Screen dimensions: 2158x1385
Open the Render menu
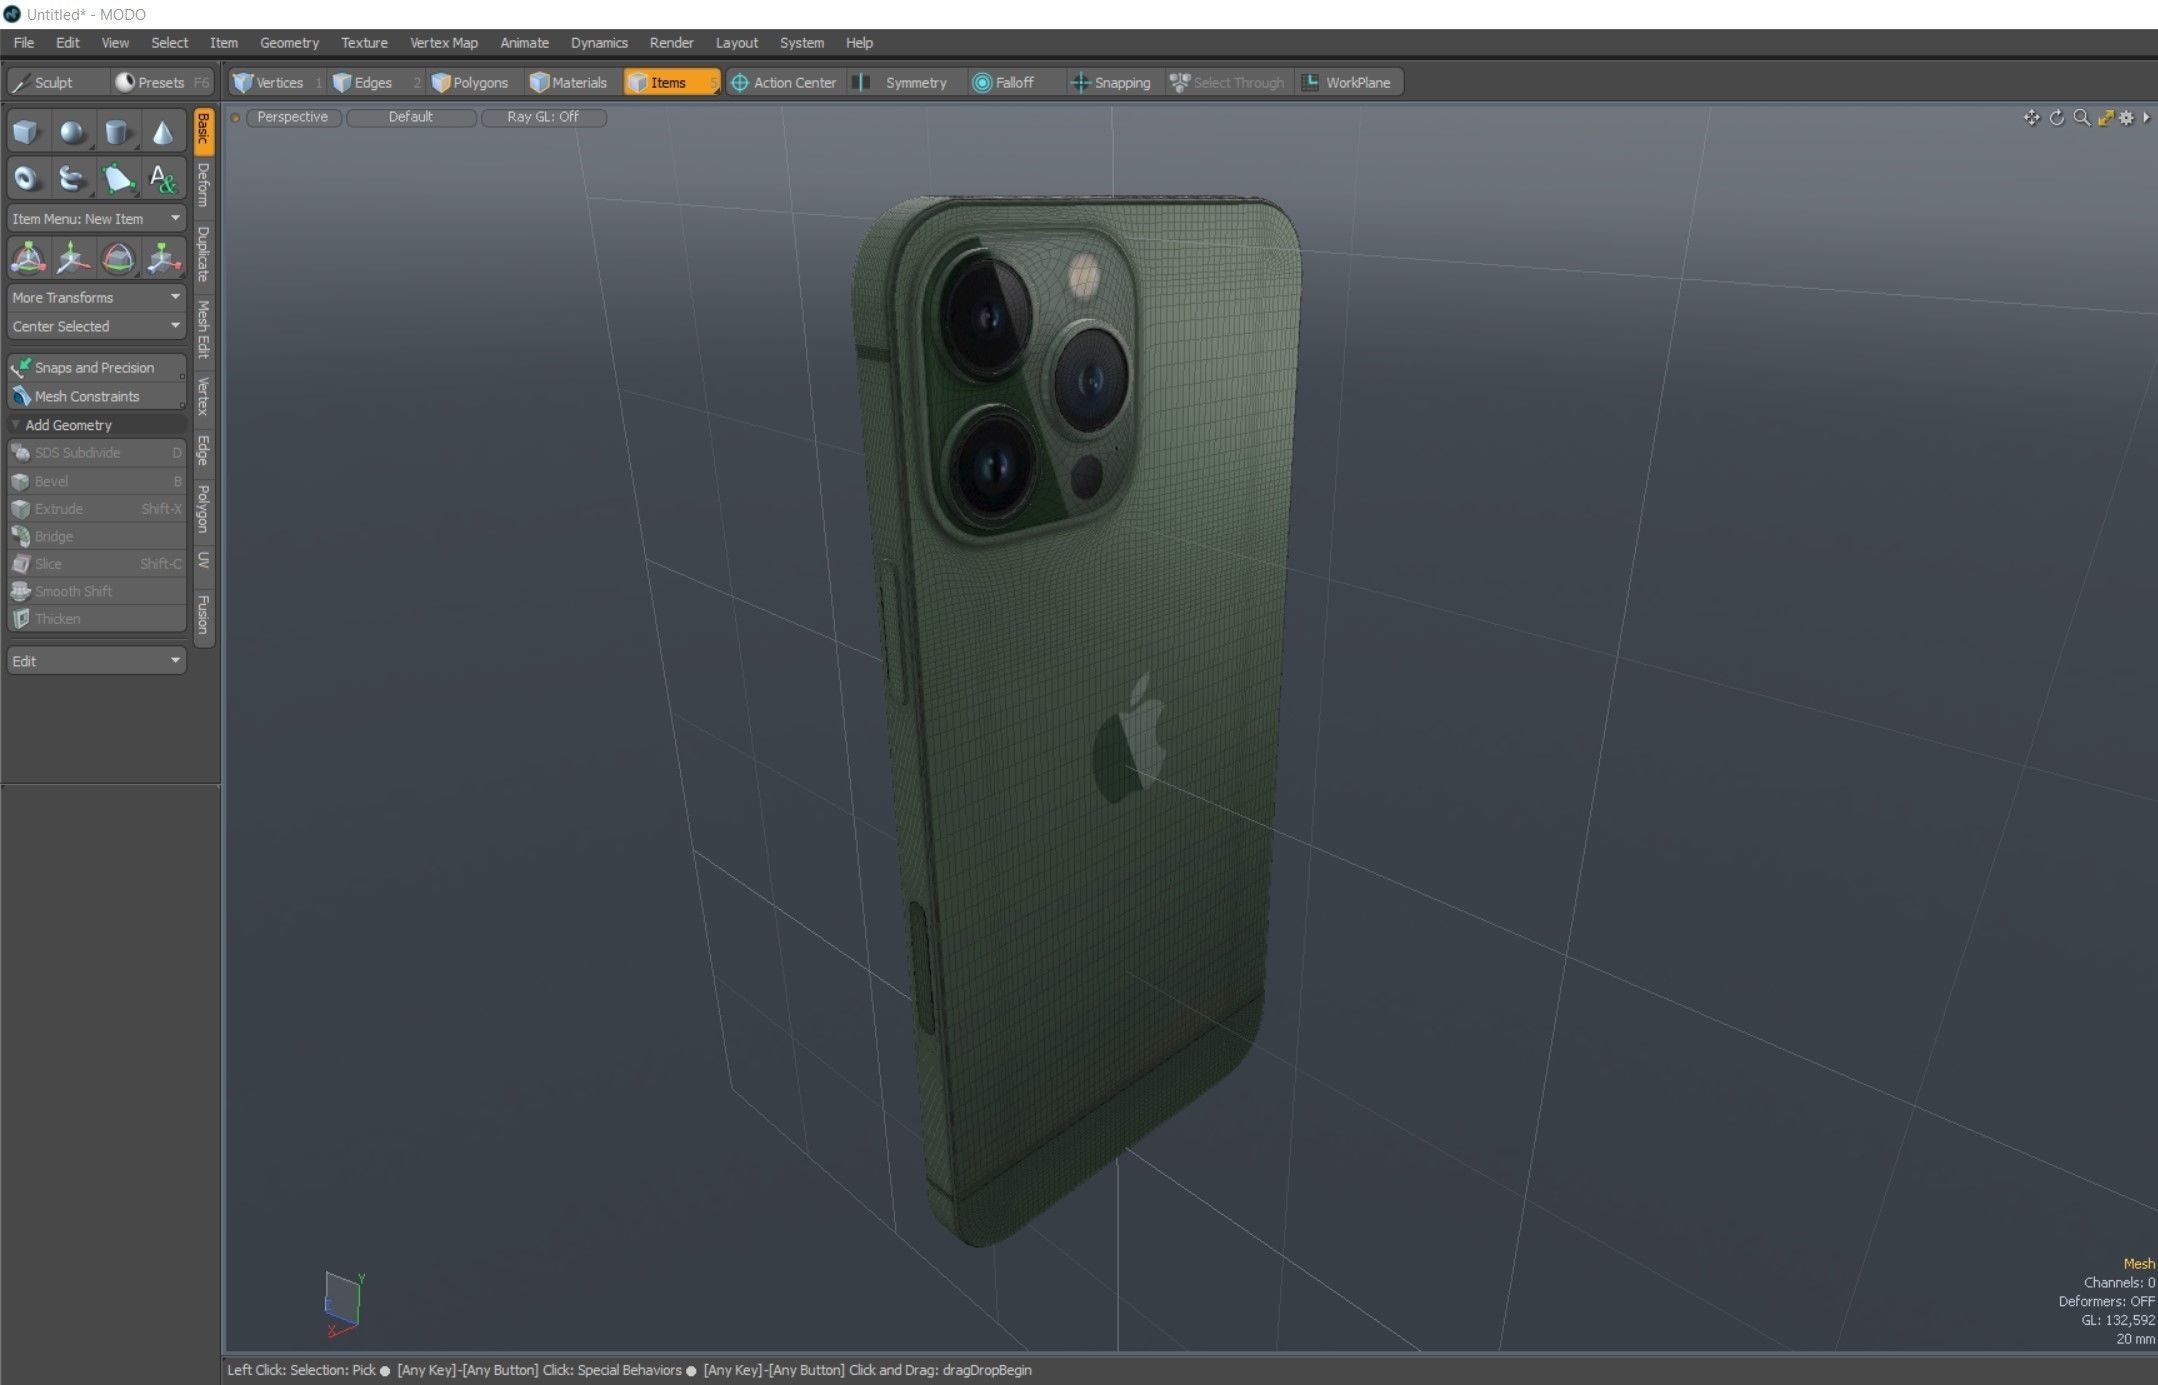point(671,42)
